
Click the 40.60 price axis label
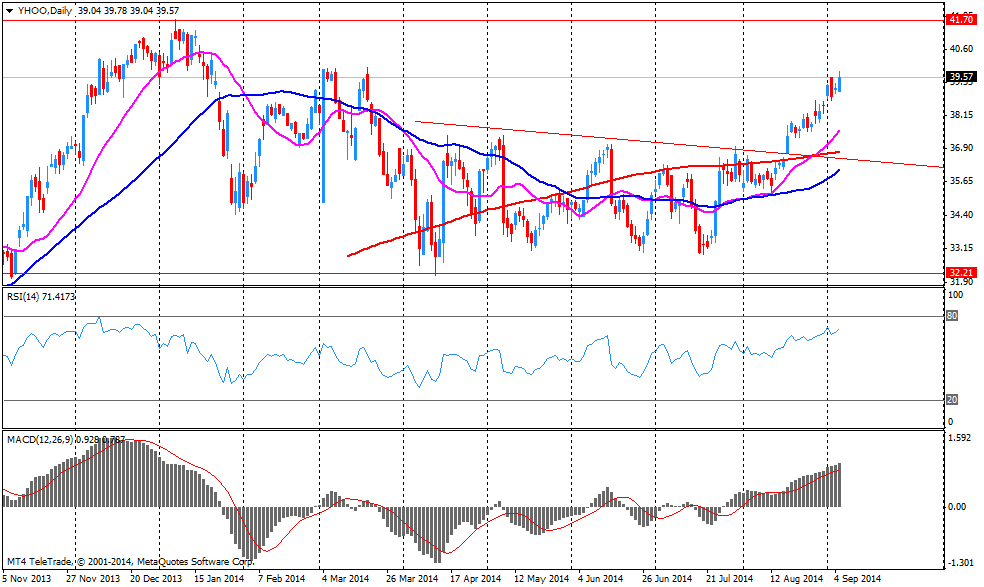[x=961, y=48]
